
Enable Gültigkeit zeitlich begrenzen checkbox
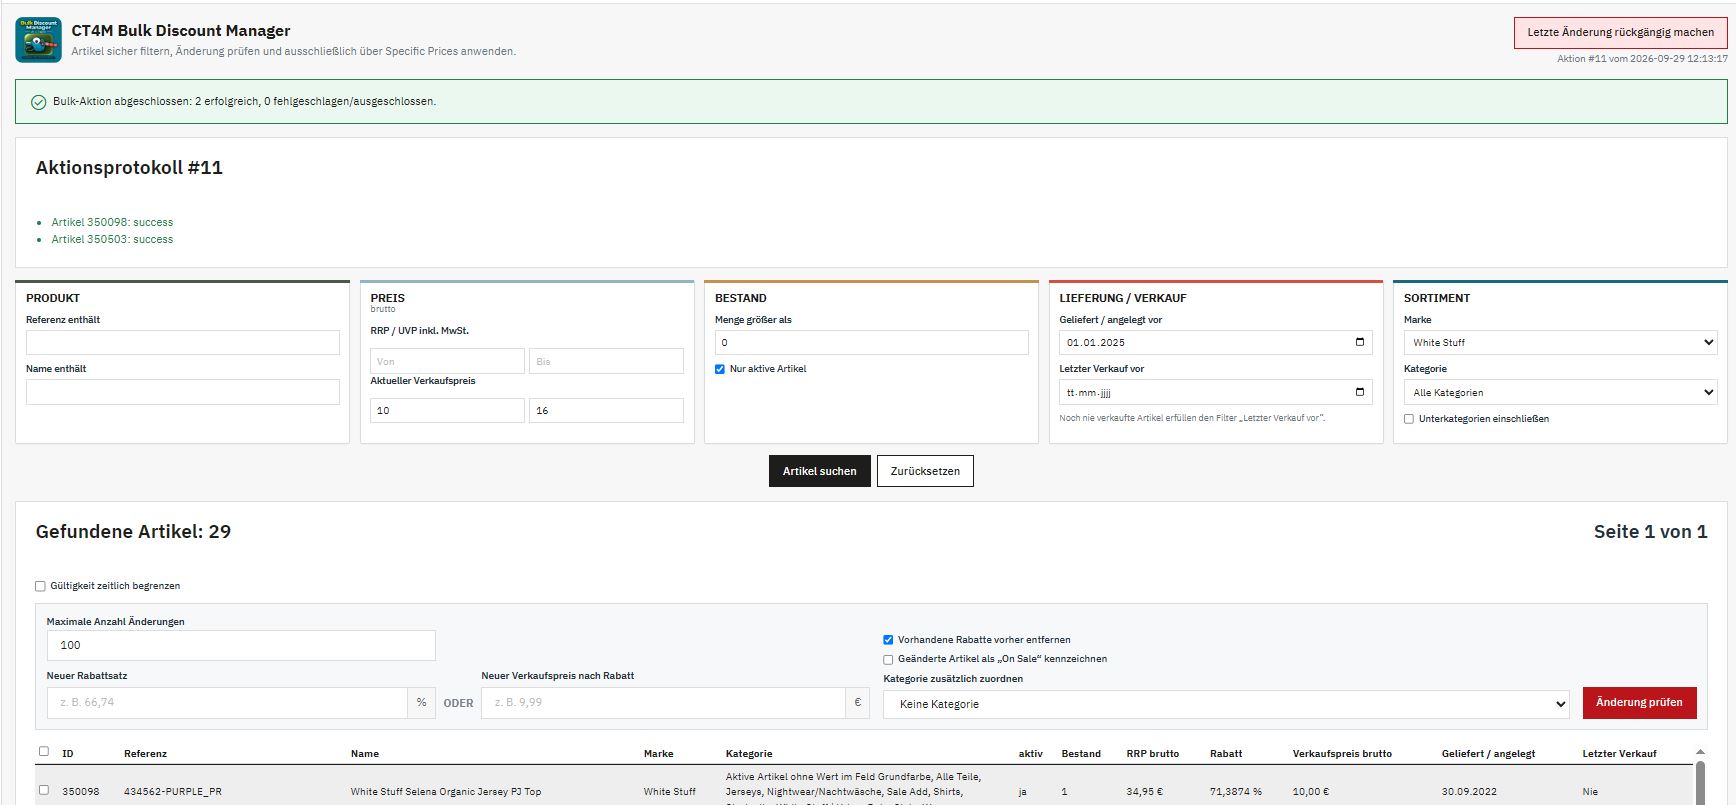coord(41,586)
